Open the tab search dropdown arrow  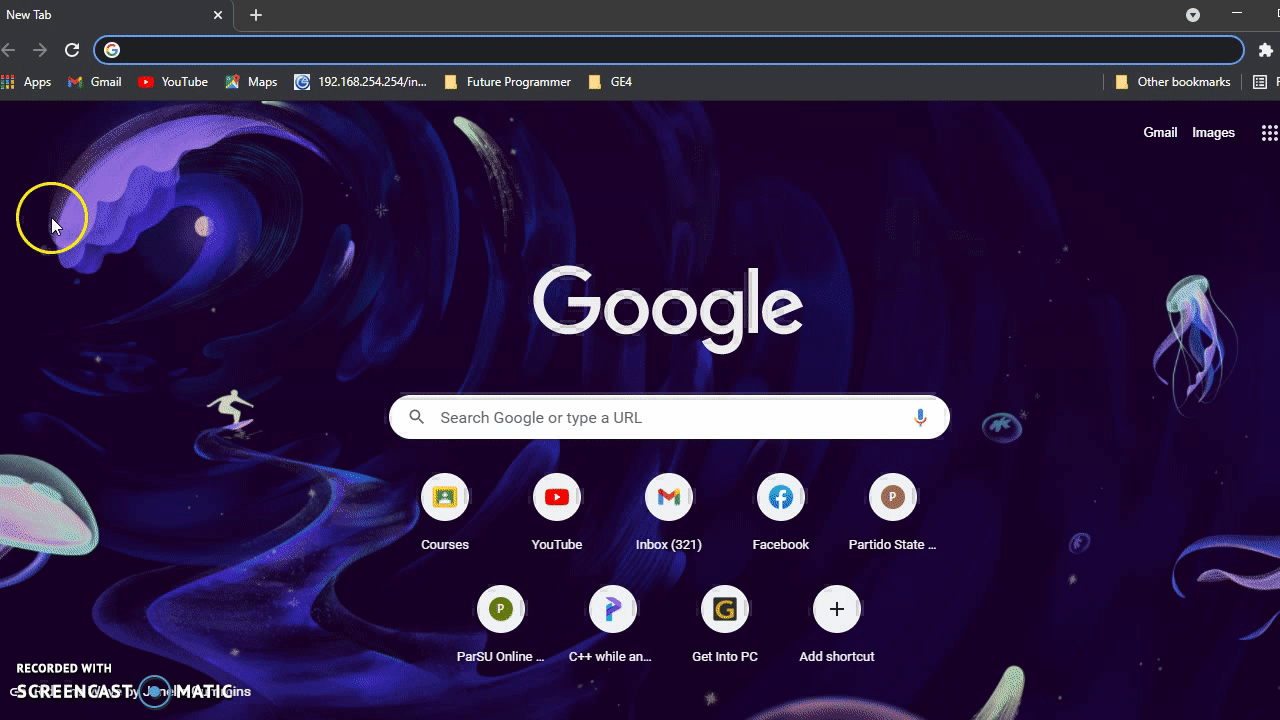(1193, 15)
